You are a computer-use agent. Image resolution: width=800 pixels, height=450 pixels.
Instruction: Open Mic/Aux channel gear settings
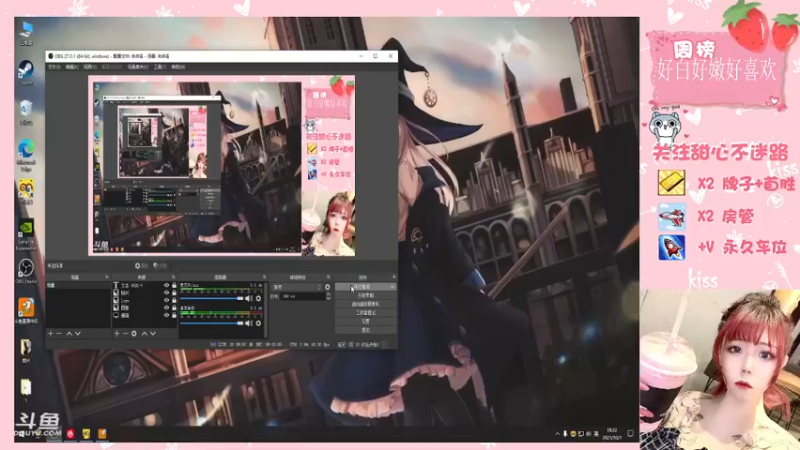(x=258, y=298)
